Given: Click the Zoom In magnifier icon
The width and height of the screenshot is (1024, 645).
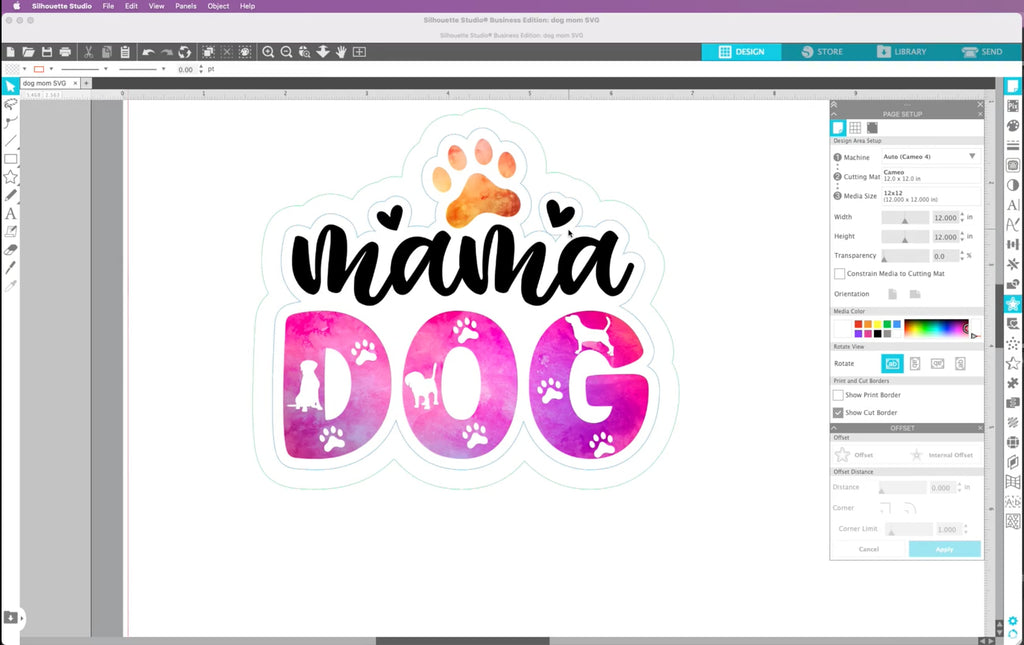Looking at the screenshot, I should 268,52.
